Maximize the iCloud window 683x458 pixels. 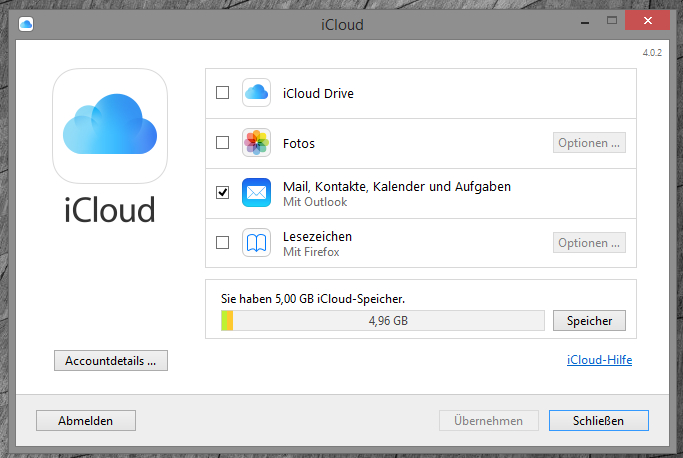coord(612,20)
